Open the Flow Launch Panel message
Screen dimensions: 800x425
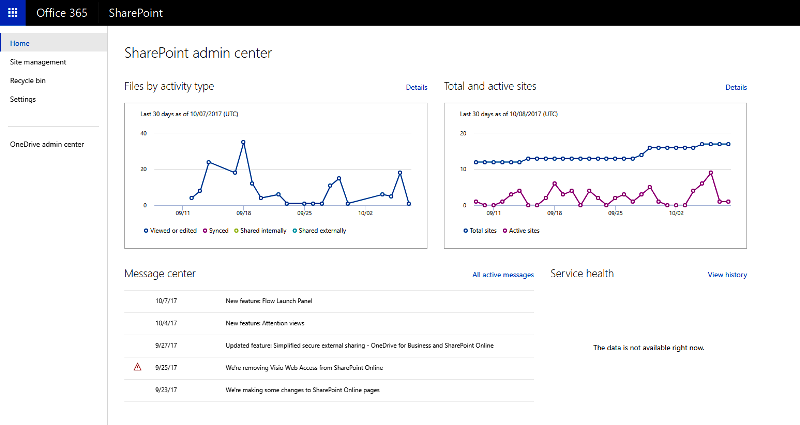coord(270,300)
